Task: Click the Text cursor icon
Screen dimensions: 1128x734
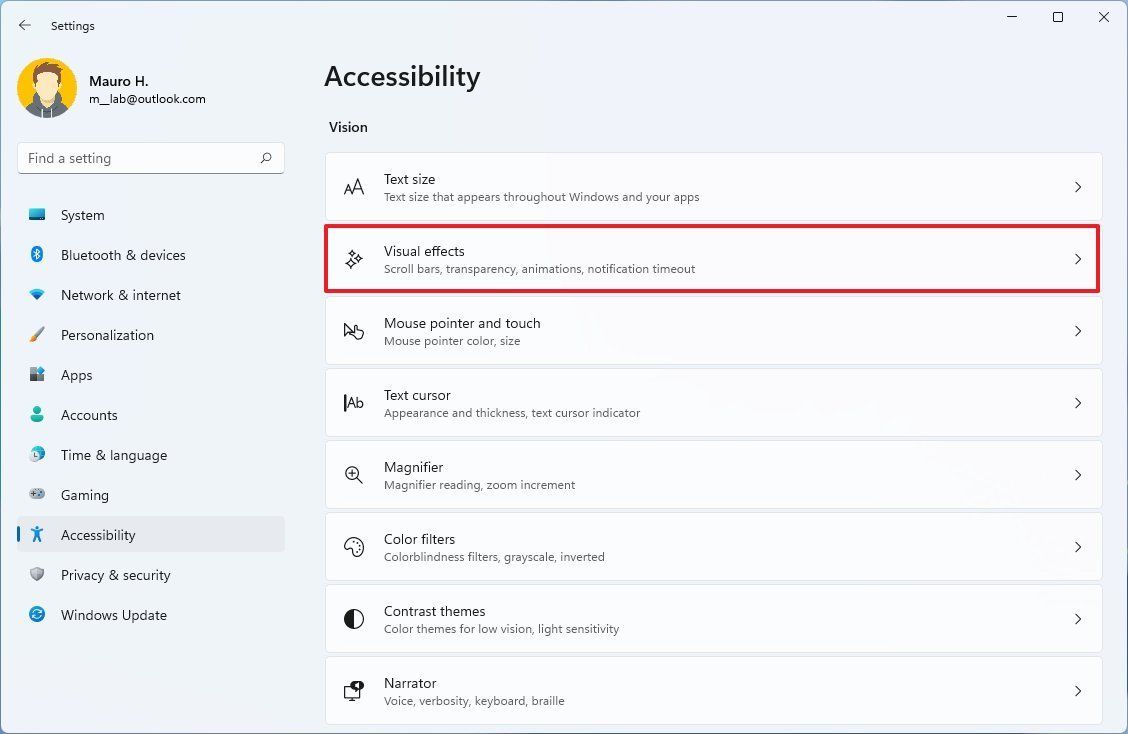Action: 354,403
